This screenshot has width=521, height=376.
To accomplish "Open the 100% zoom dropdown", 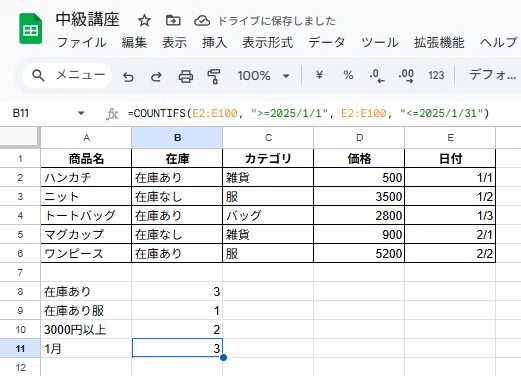I will 263,76.
